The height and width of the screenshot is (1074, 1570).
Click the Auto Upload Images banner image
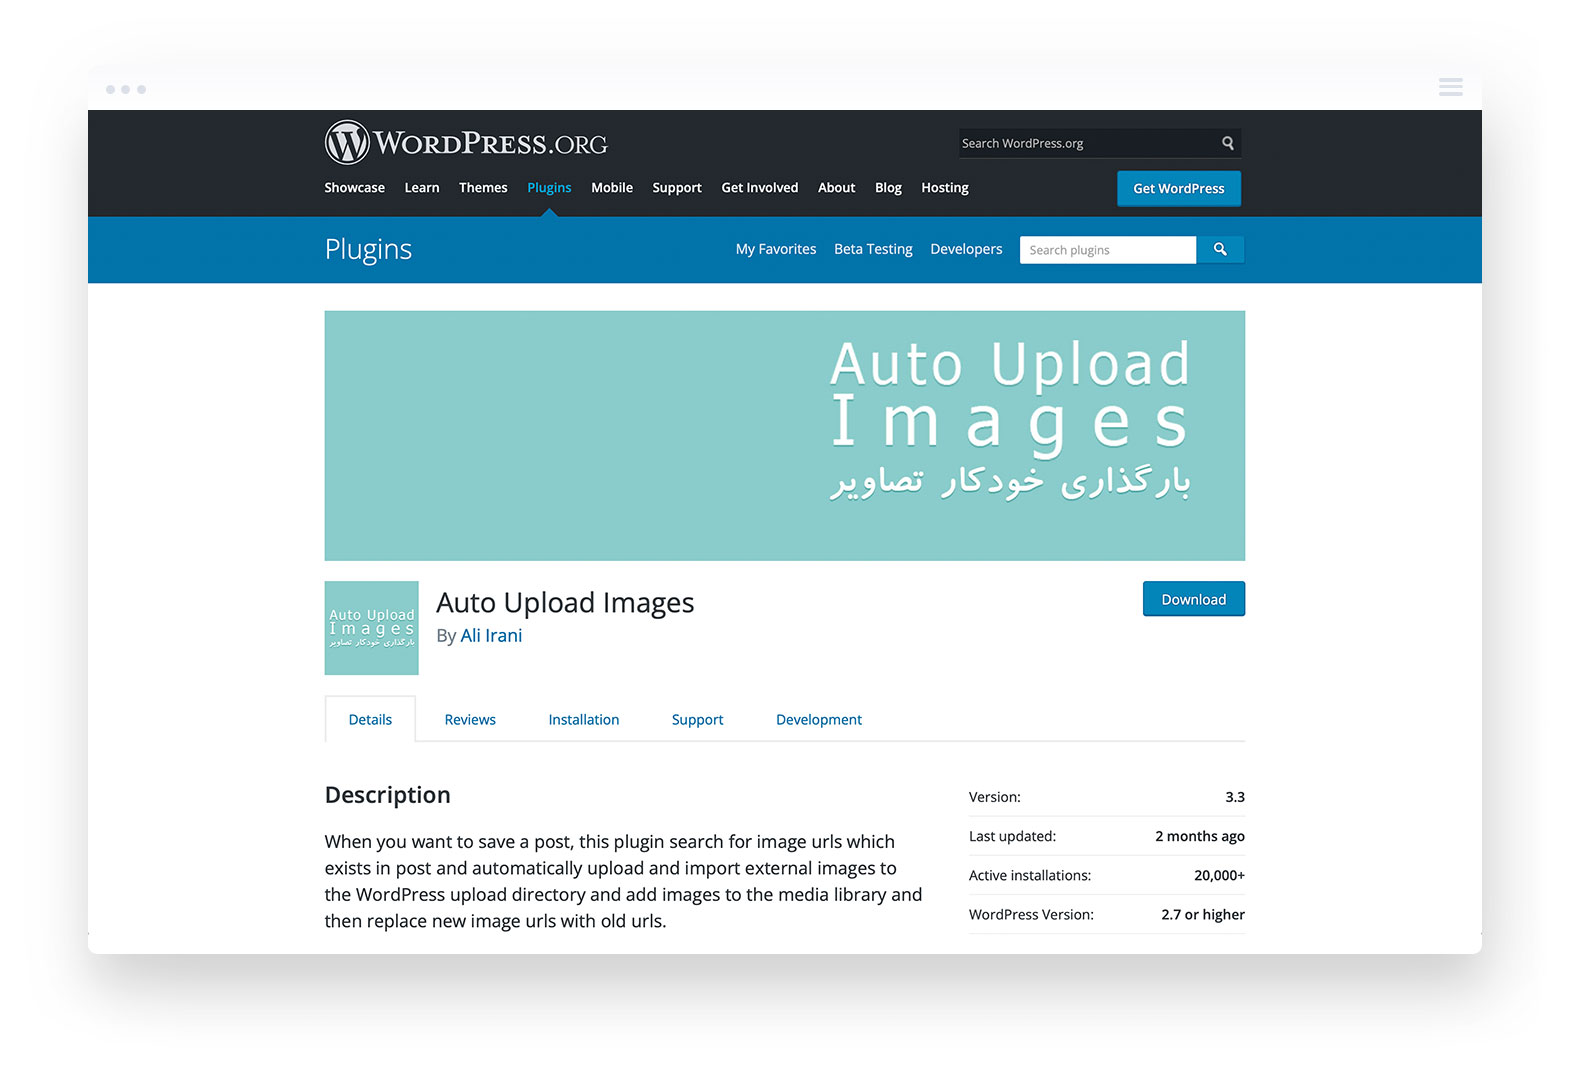pyautogui.click(x=785, y=436)
